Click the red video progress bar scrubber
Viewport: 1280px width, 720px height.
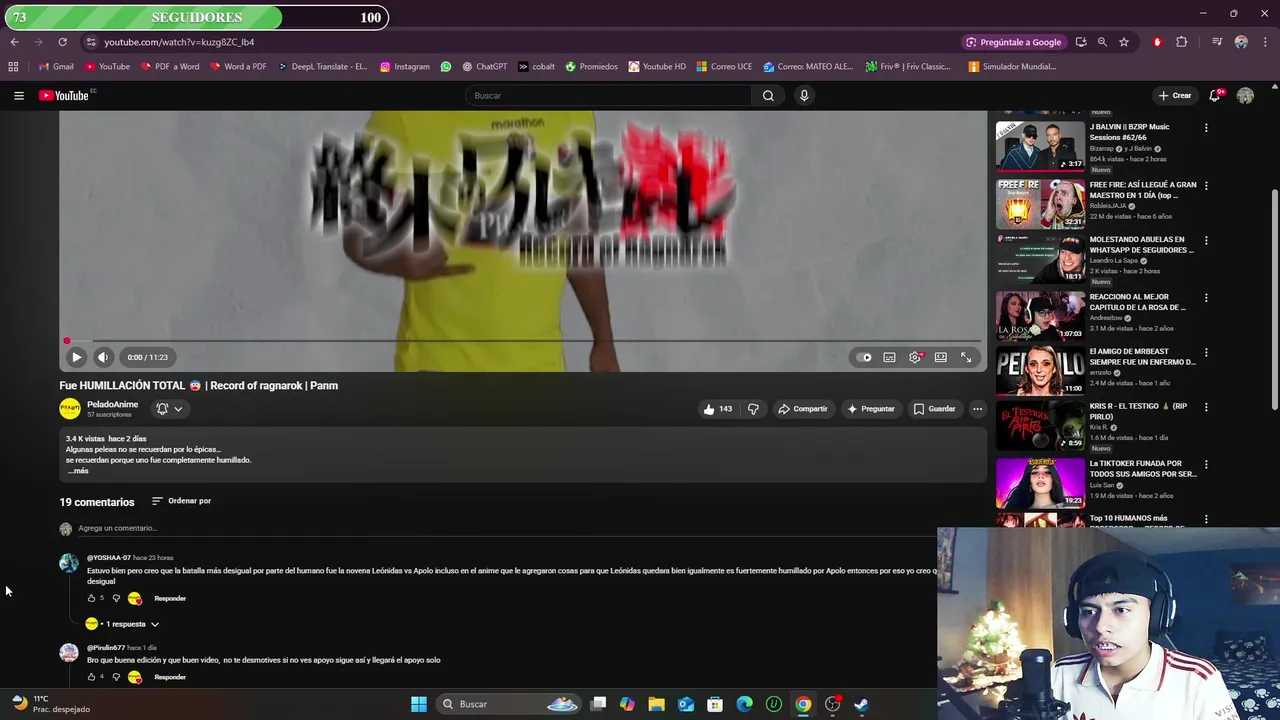67,341
